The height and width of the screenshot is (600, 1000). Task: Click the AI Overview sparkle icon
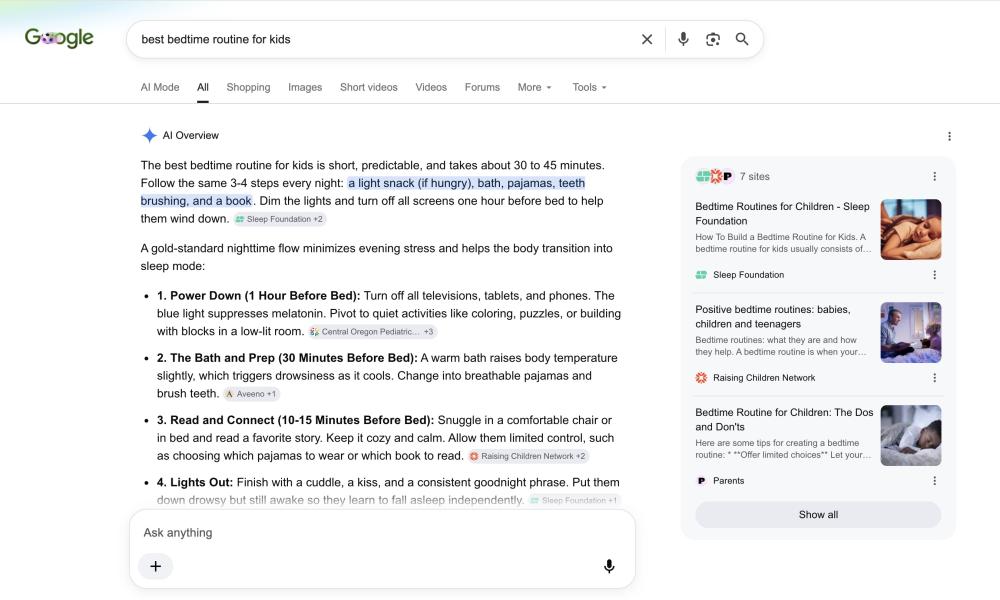point(149,135)
